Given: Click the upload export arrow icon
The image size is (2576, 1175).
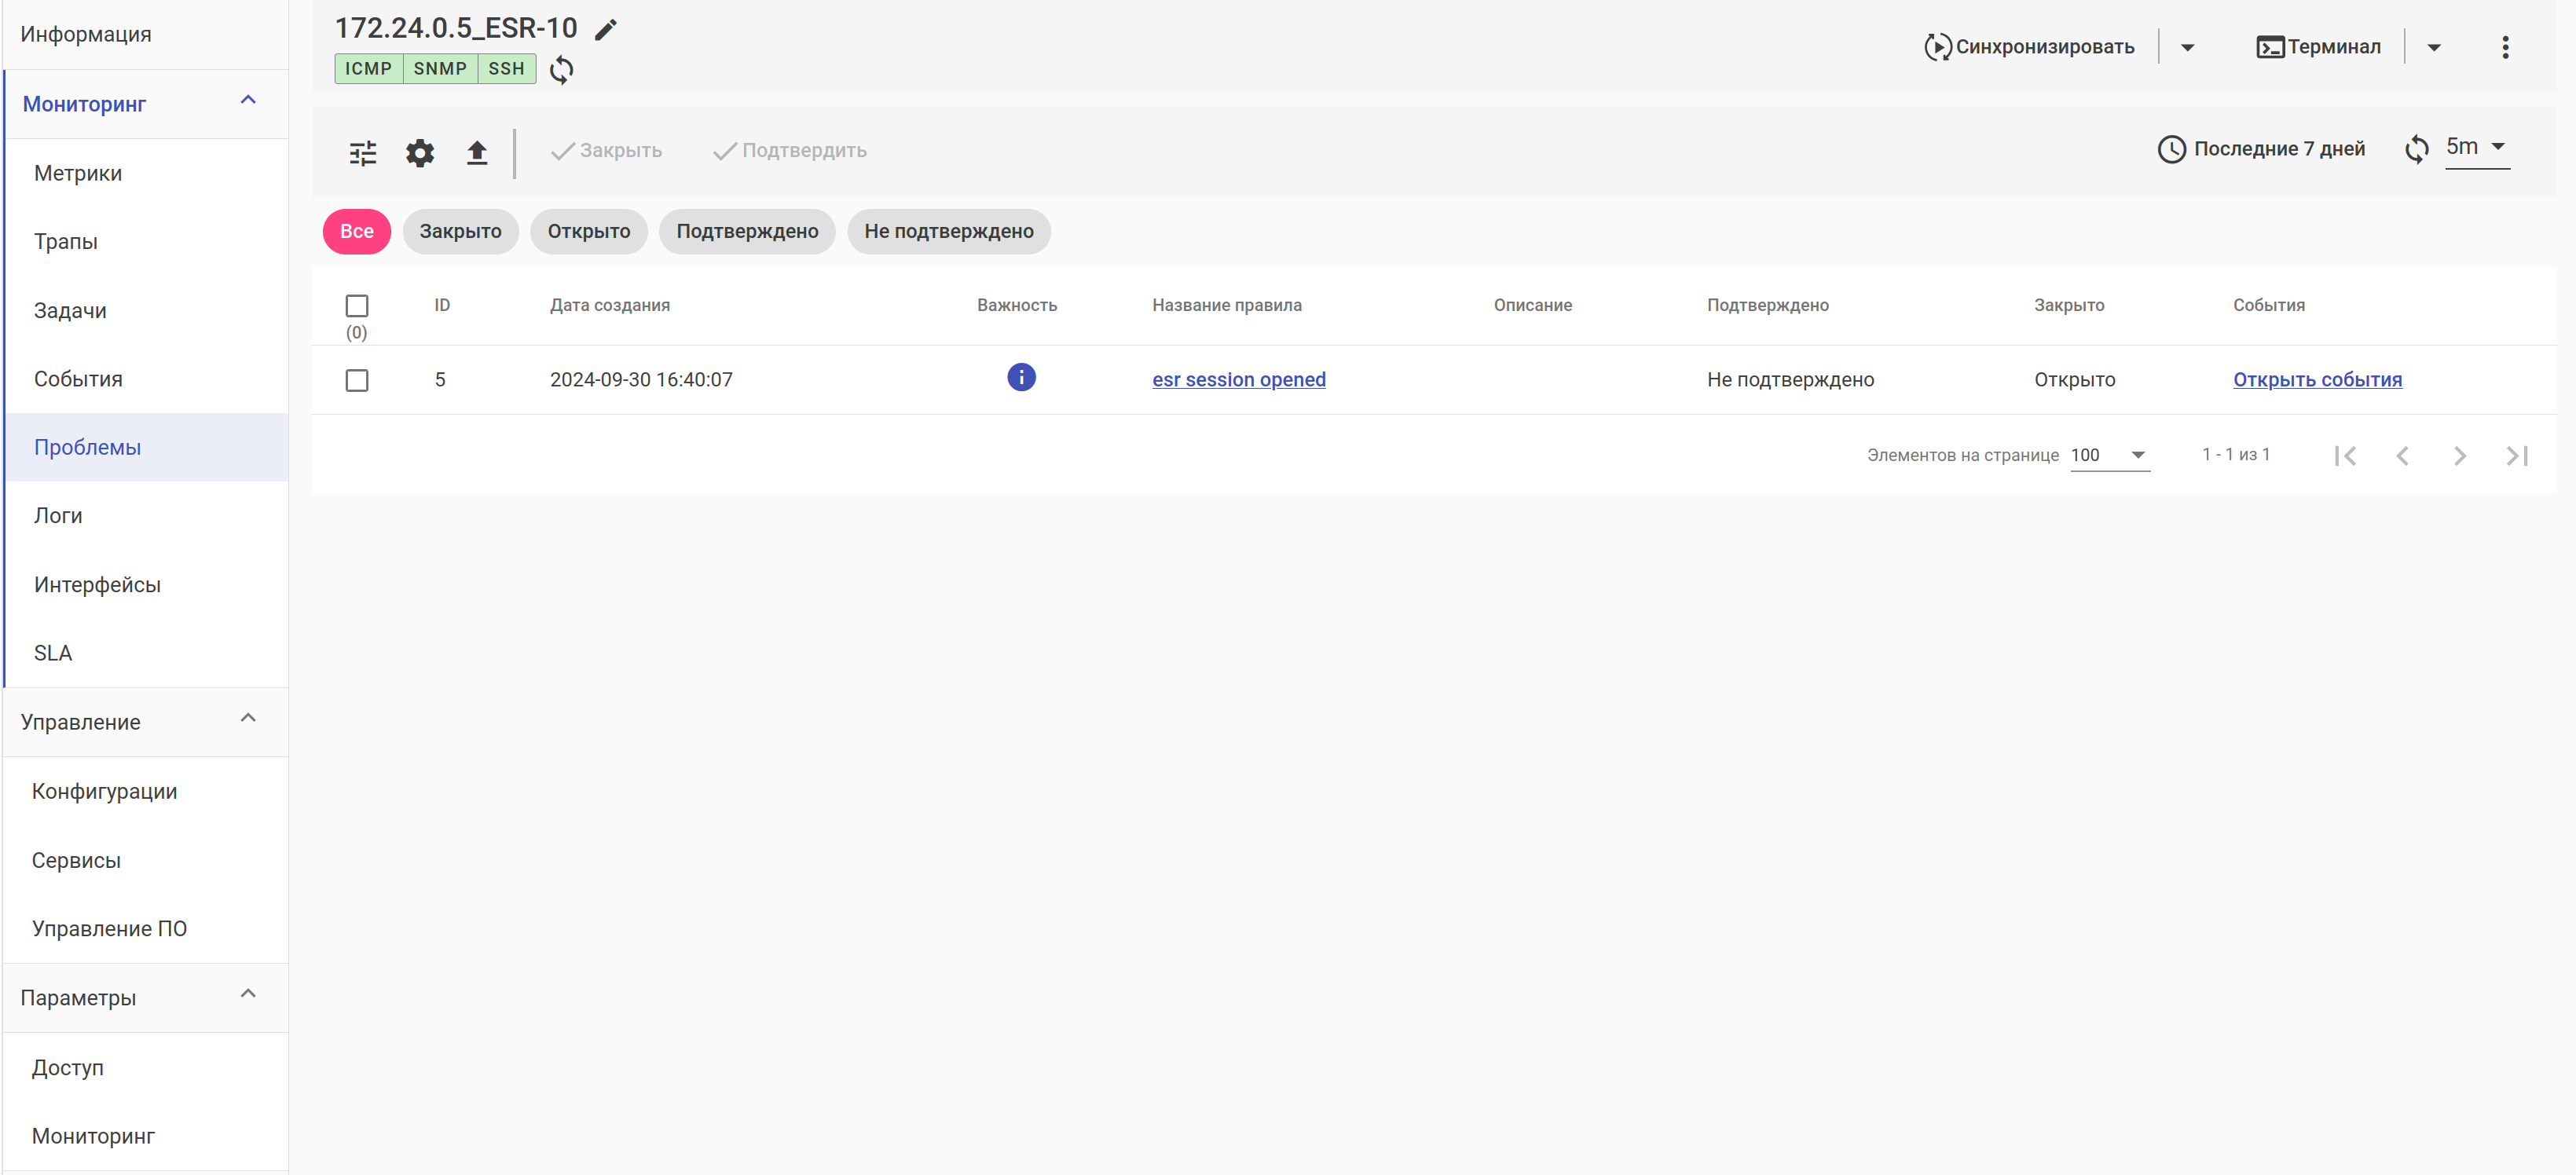Looking at the screenshot, I should (477, 152).
